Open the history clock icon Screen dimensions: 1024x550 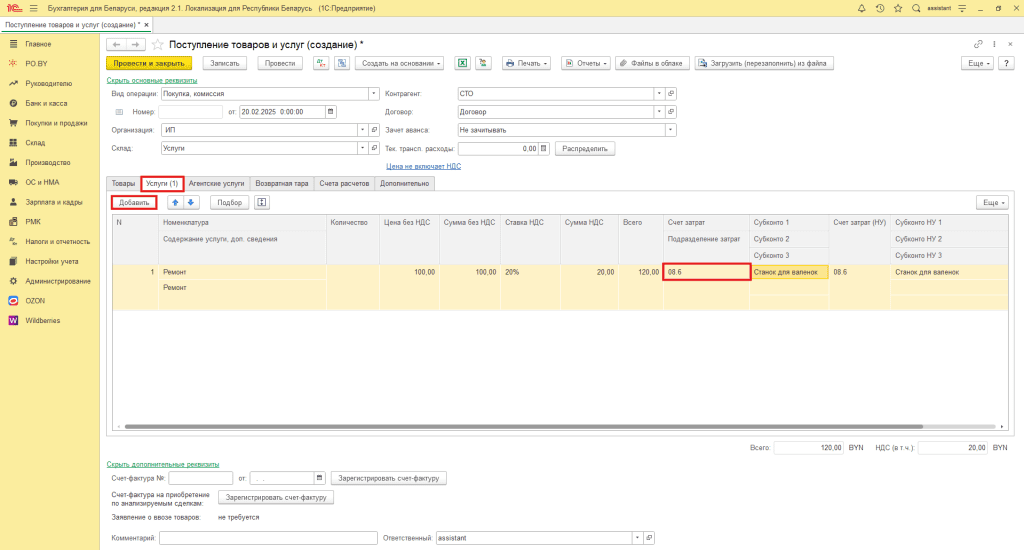click(x=880, y=8)
